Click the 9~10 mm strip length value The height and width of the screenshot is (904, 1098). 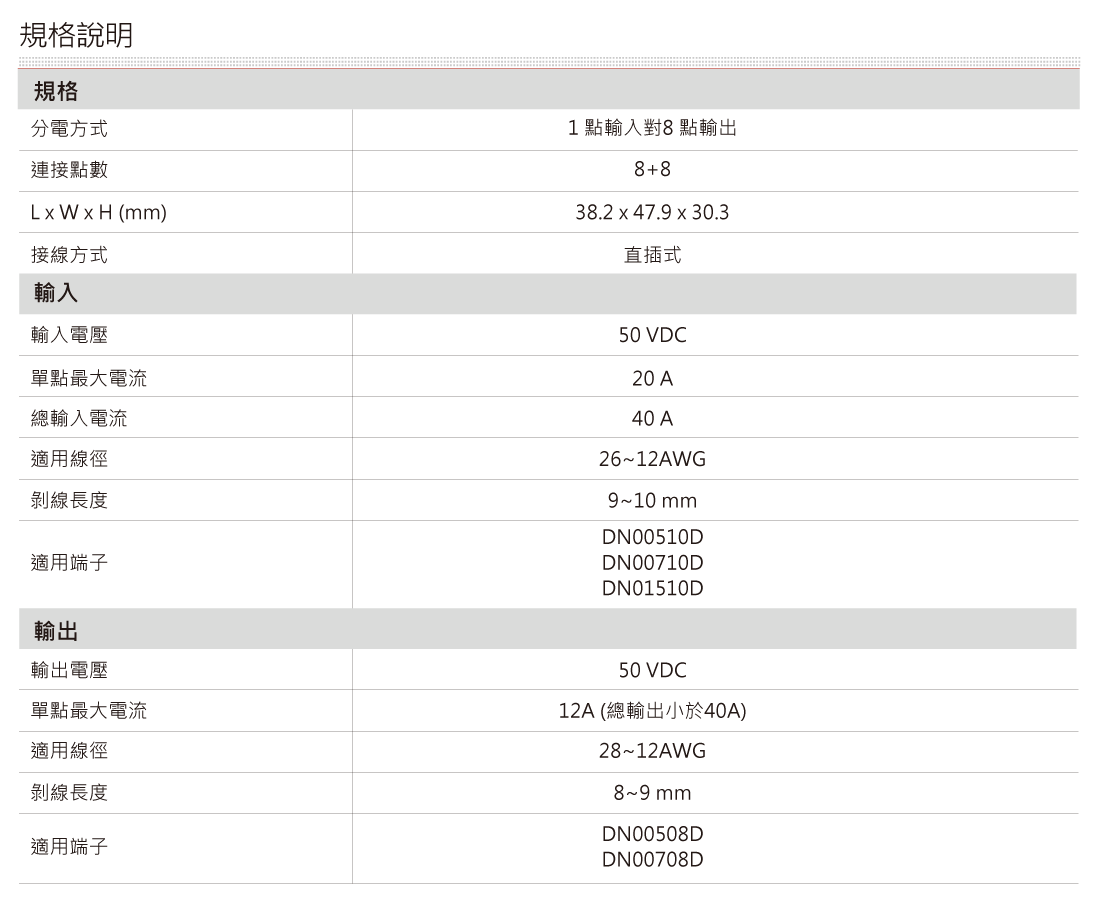tap(652, 501)
